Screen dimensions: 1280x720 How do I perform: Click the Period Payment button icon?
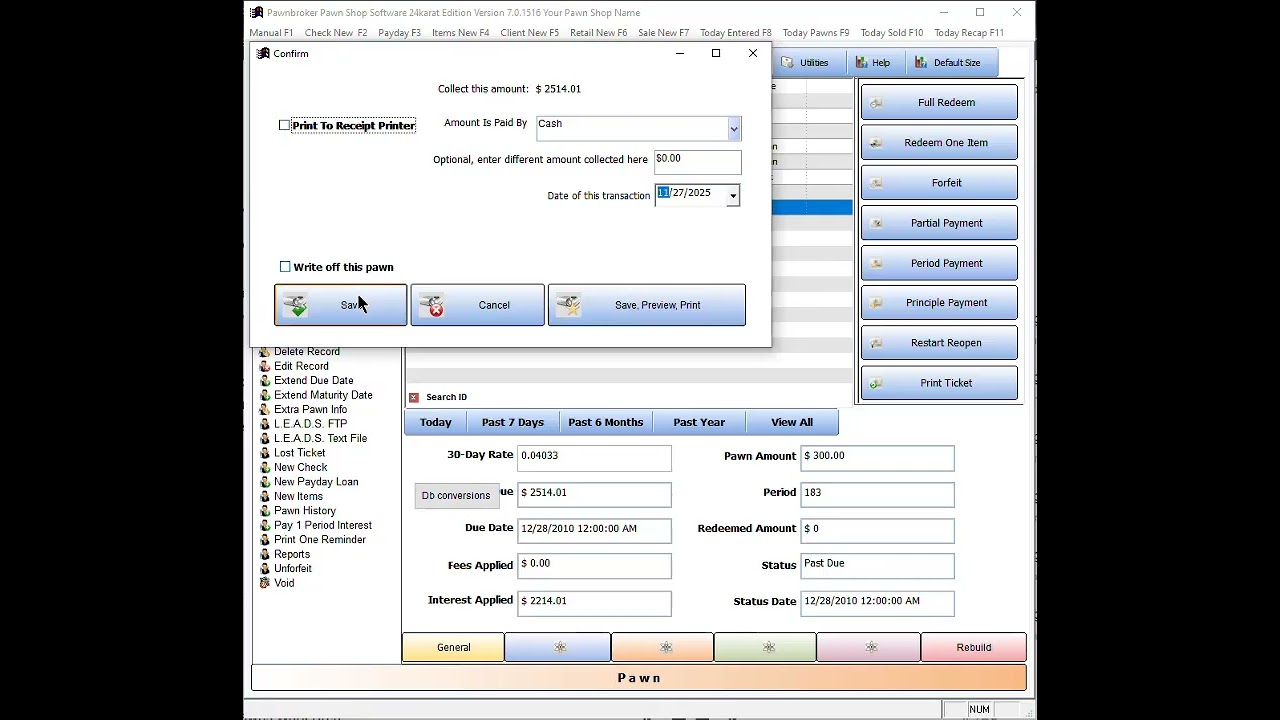[x=876, y=263]
